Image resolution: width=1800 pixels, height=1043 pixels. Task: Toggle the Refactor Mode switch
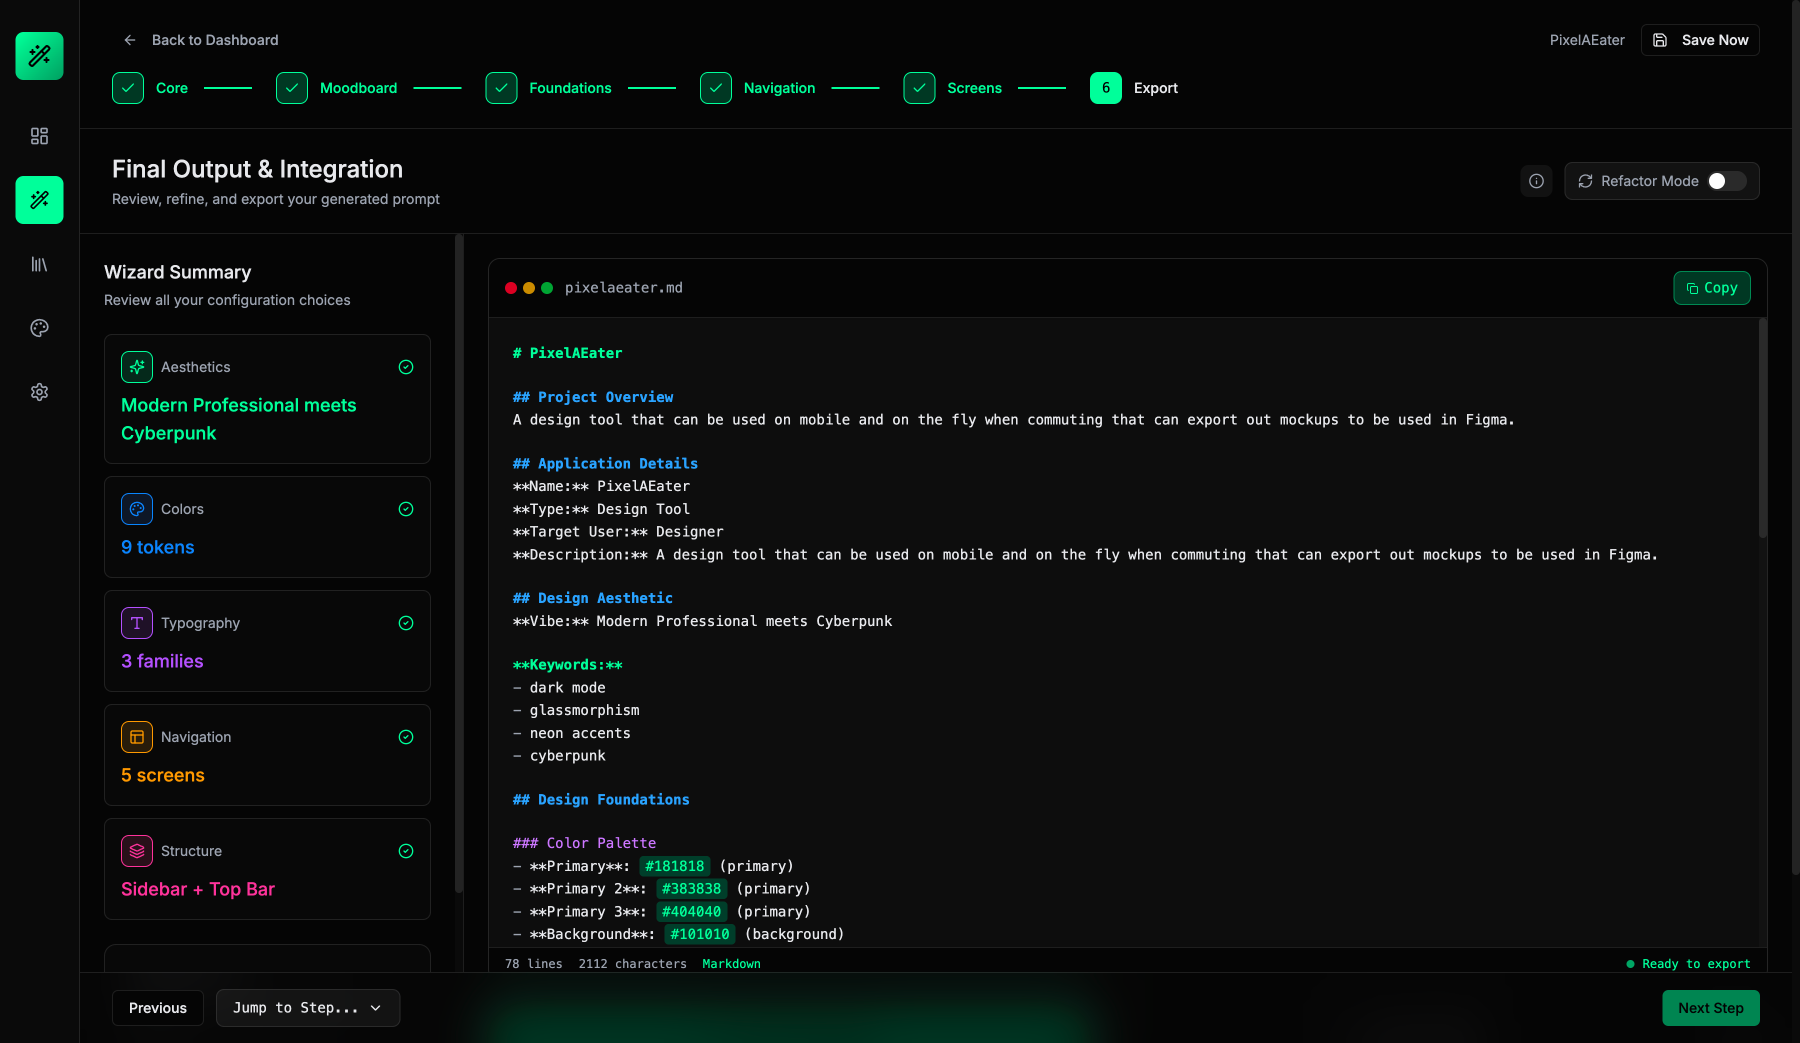pos(1727,181)
